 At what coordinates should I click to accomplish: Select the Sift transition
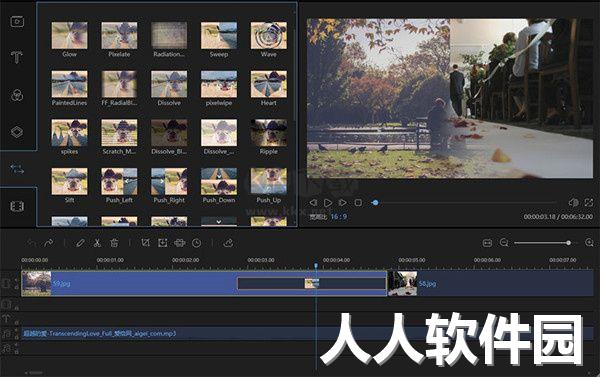point(69,181)
